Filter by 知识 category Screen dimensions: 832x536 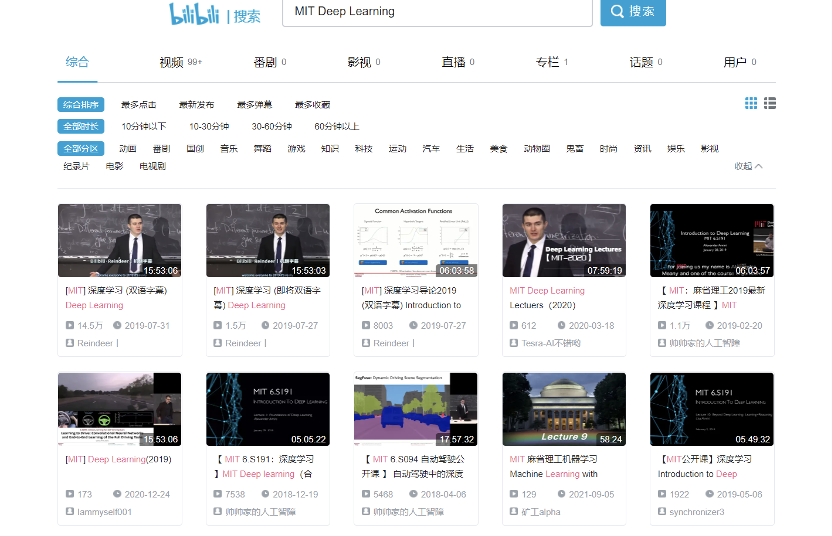(330, 149)
